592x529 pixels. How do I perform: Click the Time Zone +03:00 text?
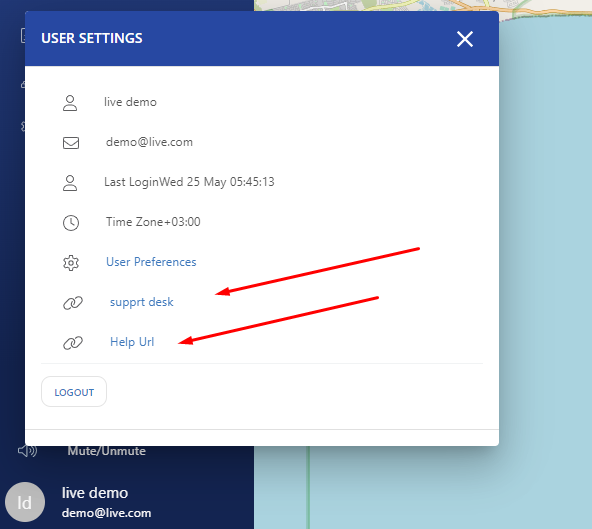point(153,222)
